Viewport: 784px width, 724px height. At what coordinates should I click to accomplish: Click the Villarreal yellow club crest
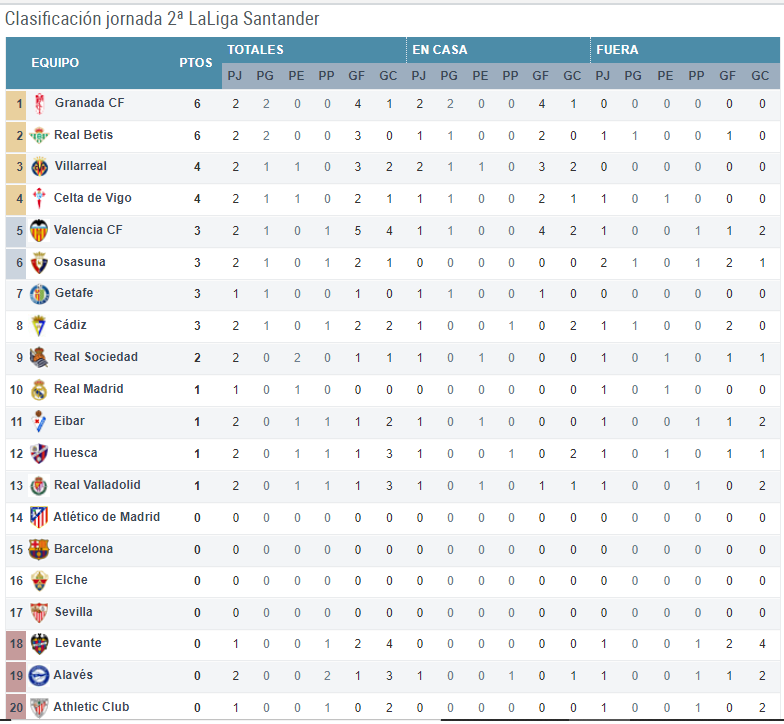(40, 167)
